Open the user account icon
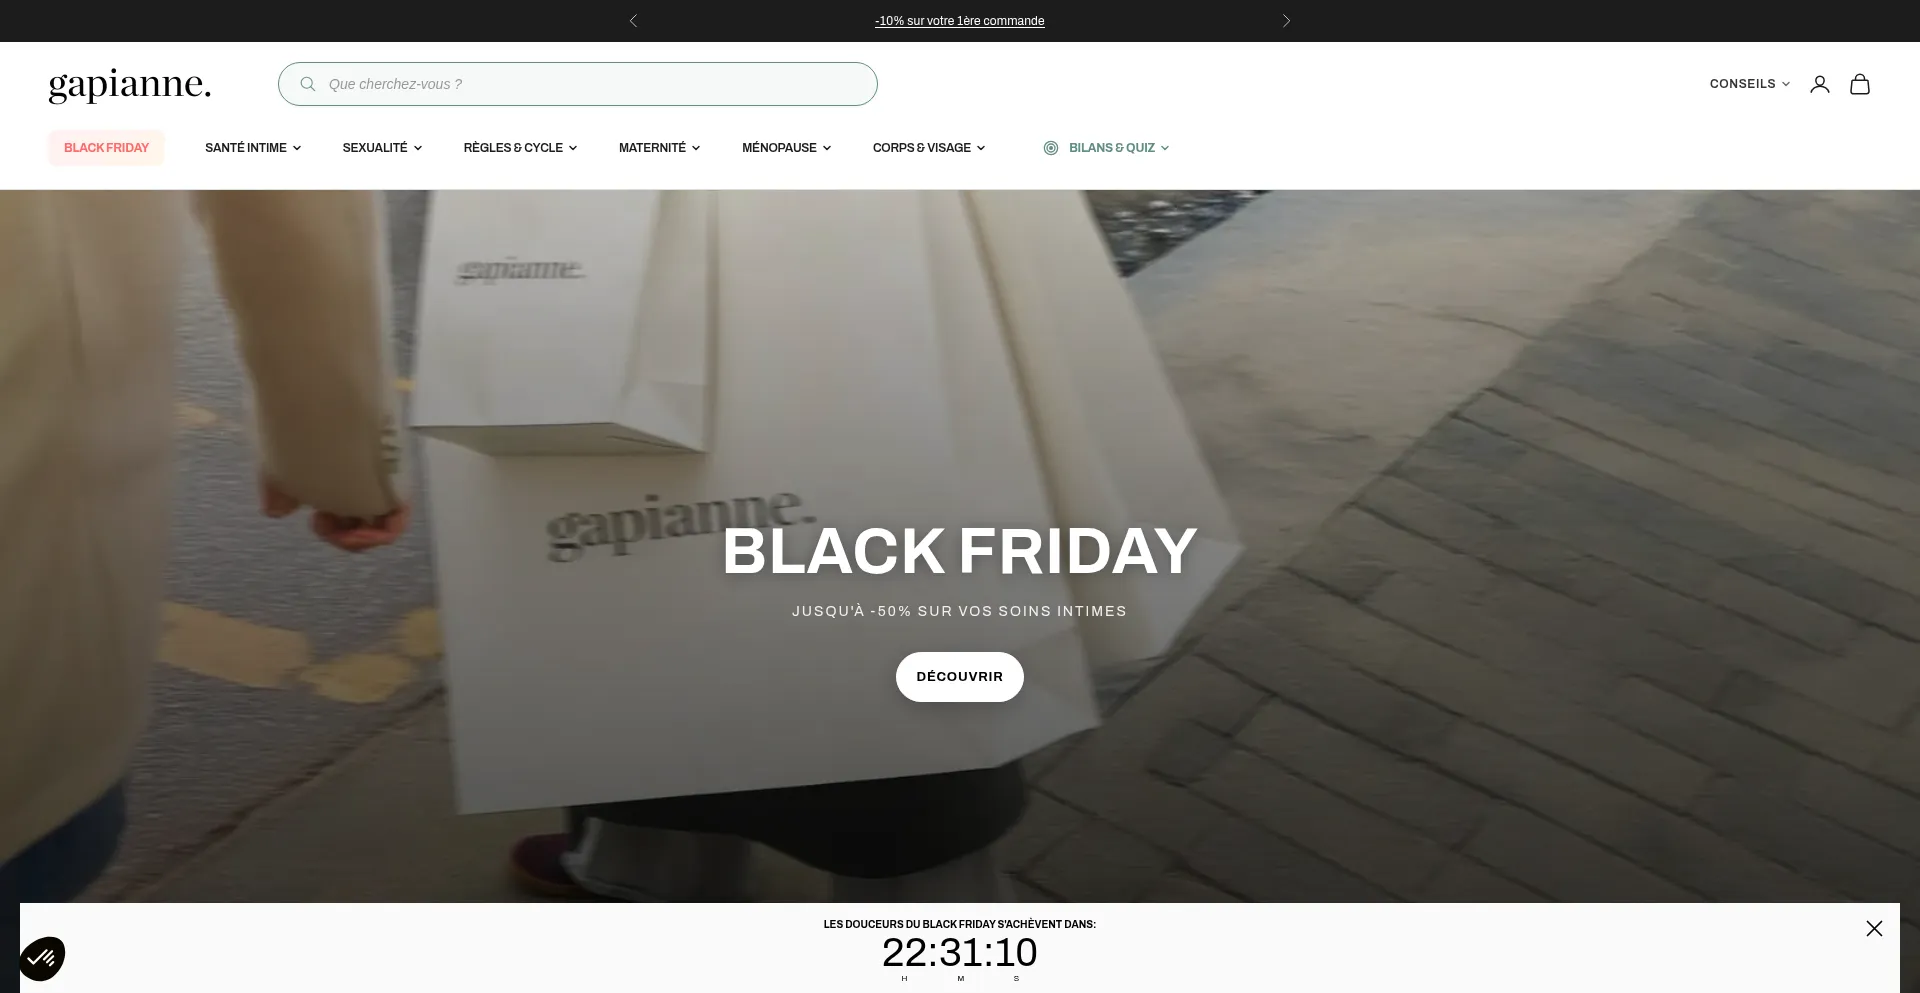Viewport: 1920px width, 993px height. [x=1819, y=84]
